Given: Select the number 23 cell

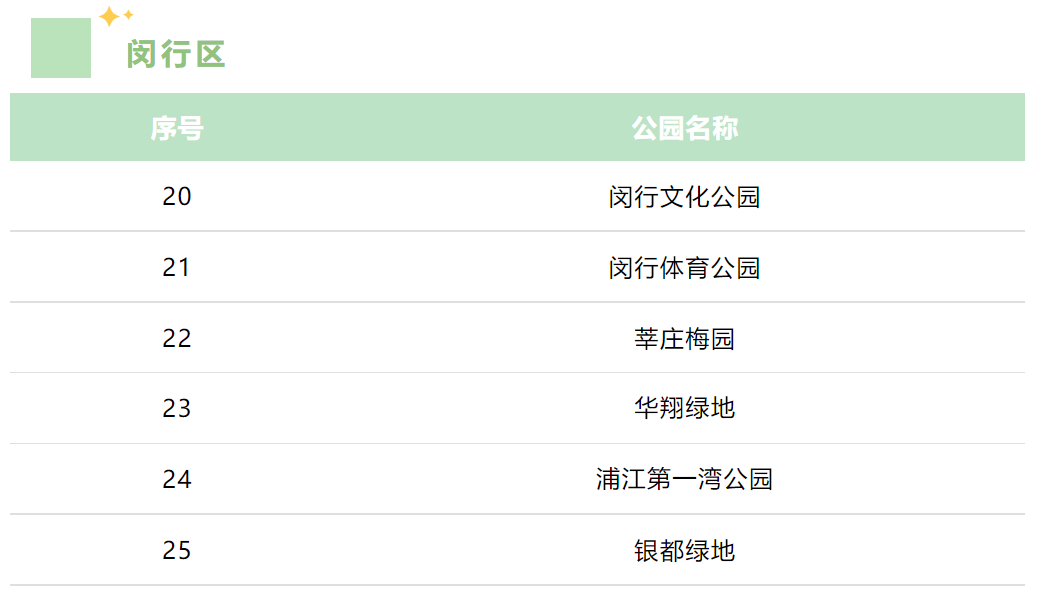Looking at the screenshot, I should tap(177, 408).
